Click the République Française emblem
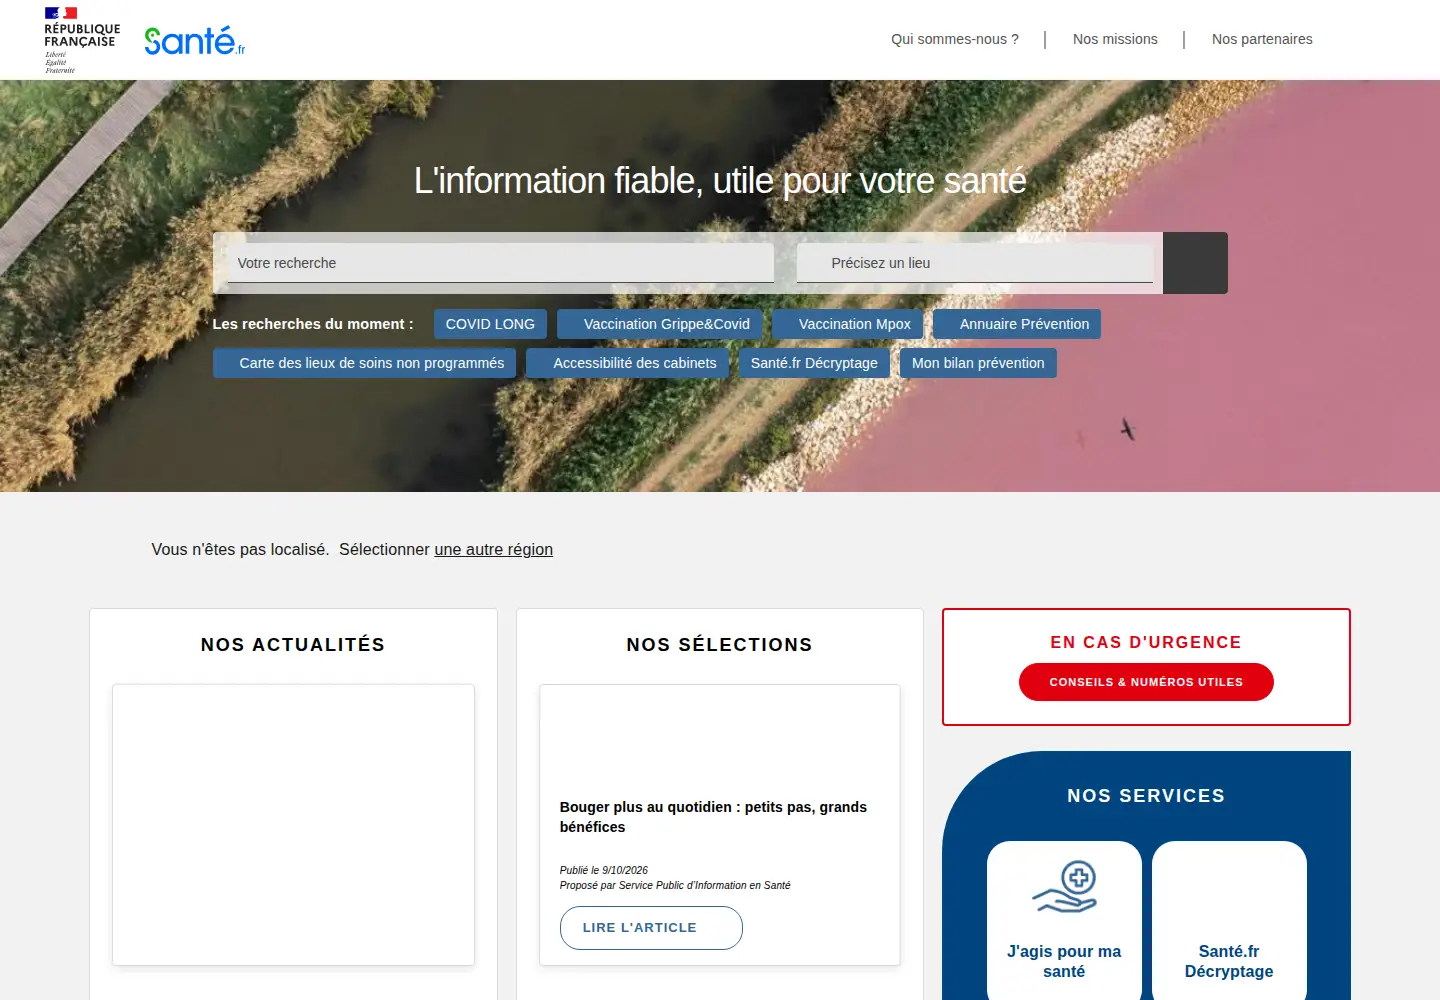 coord(82,40)
